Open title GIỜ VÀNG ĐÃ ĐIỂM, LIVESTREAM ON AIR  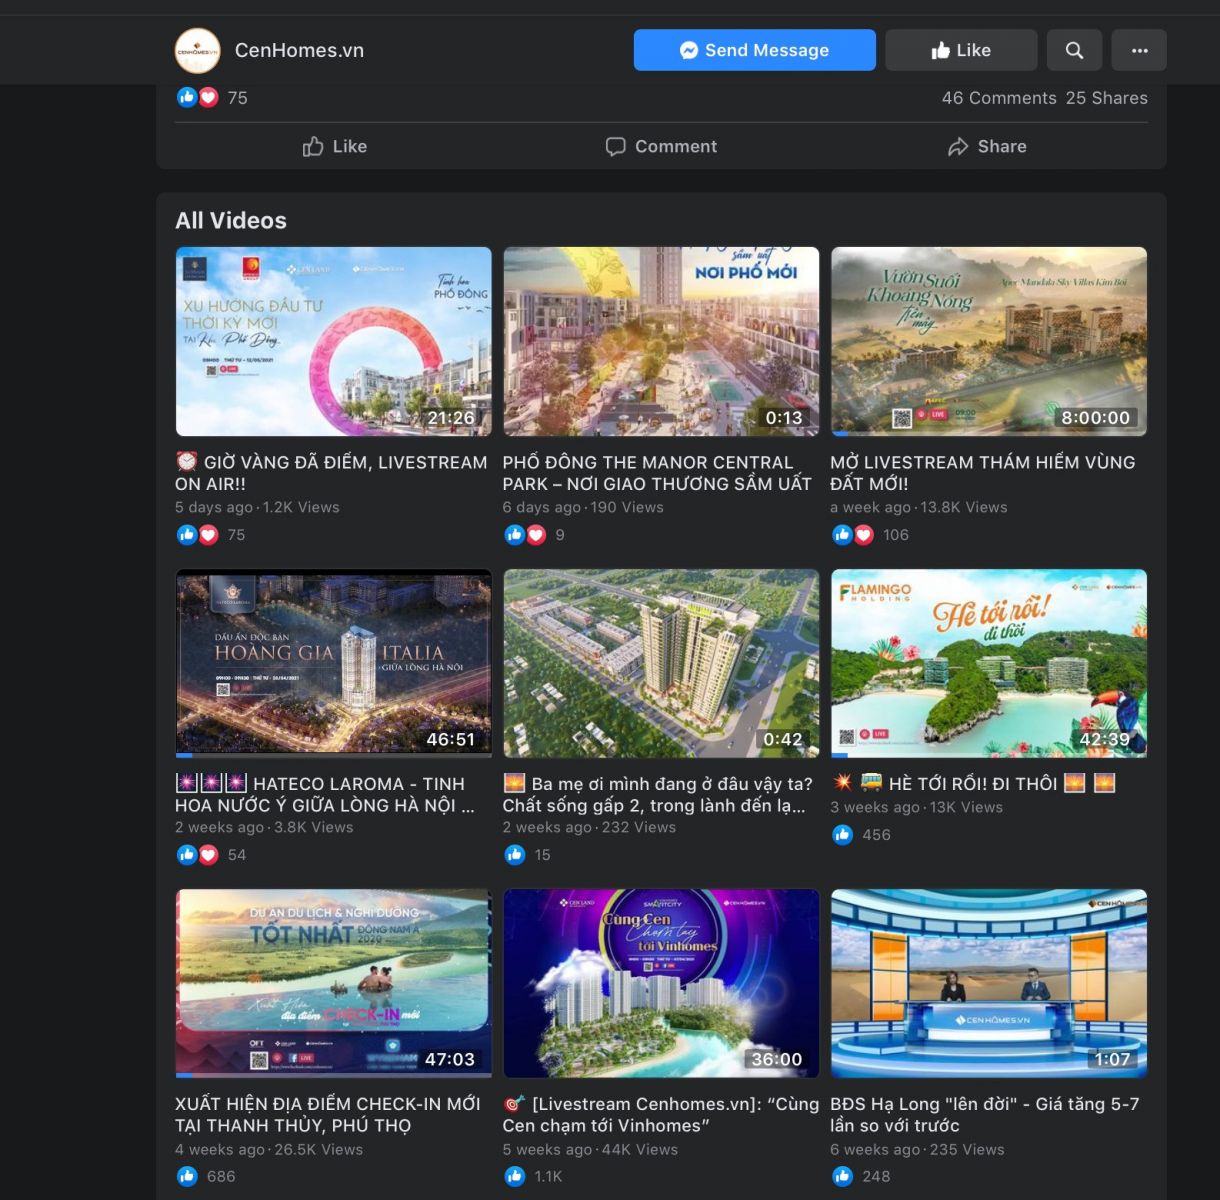click(331, 473)
